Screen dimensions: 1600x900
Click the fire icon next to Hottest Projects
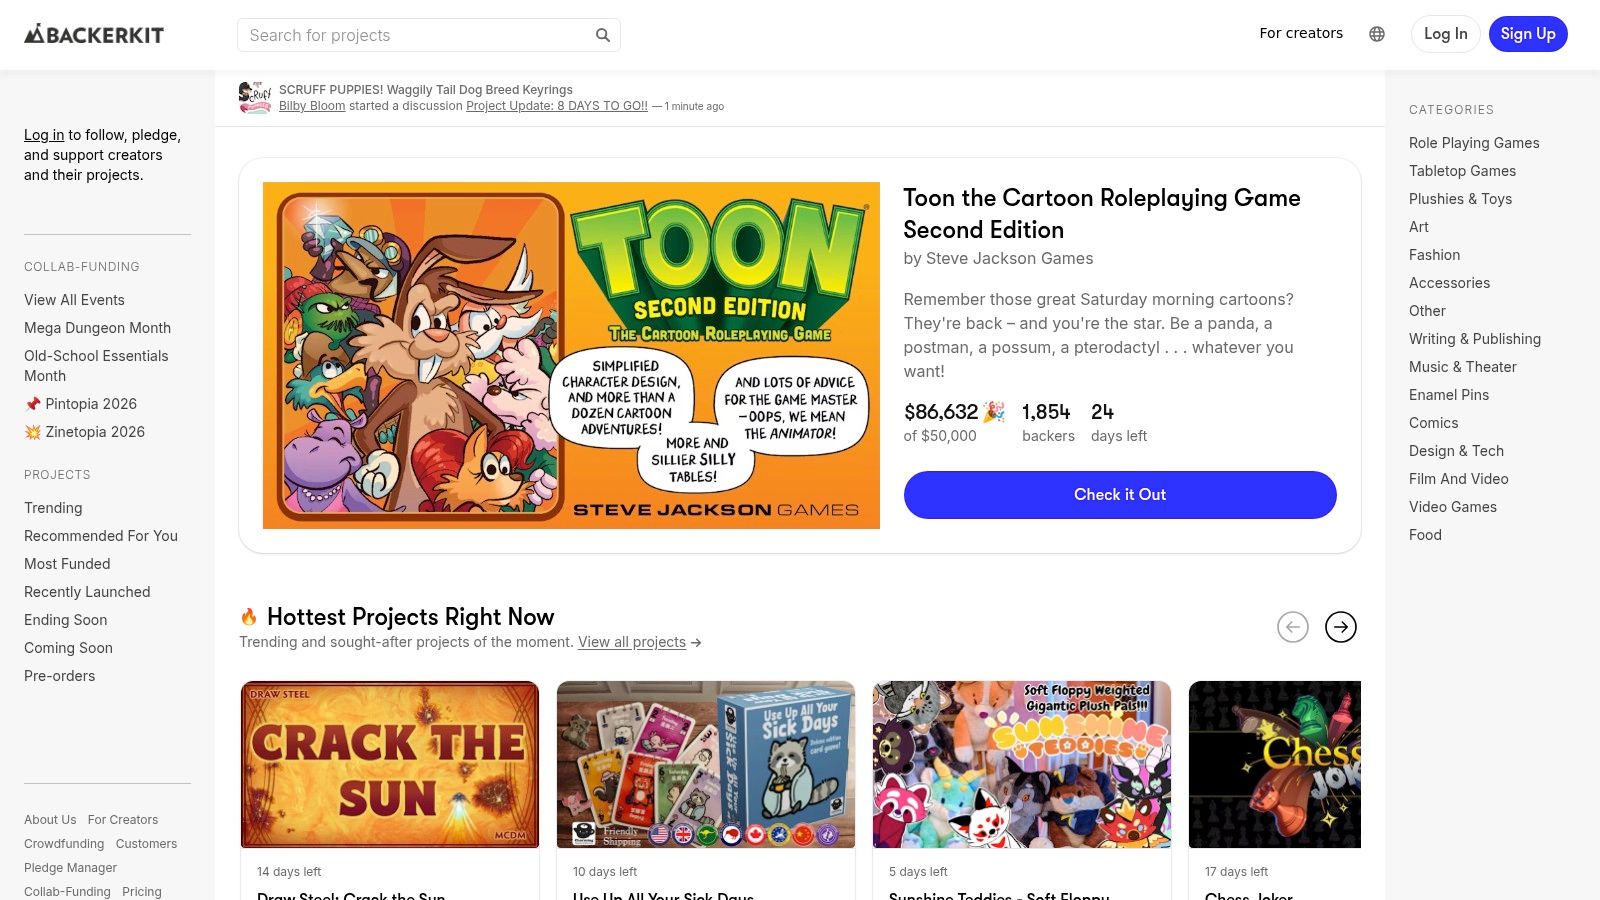(x=249, y=616)
